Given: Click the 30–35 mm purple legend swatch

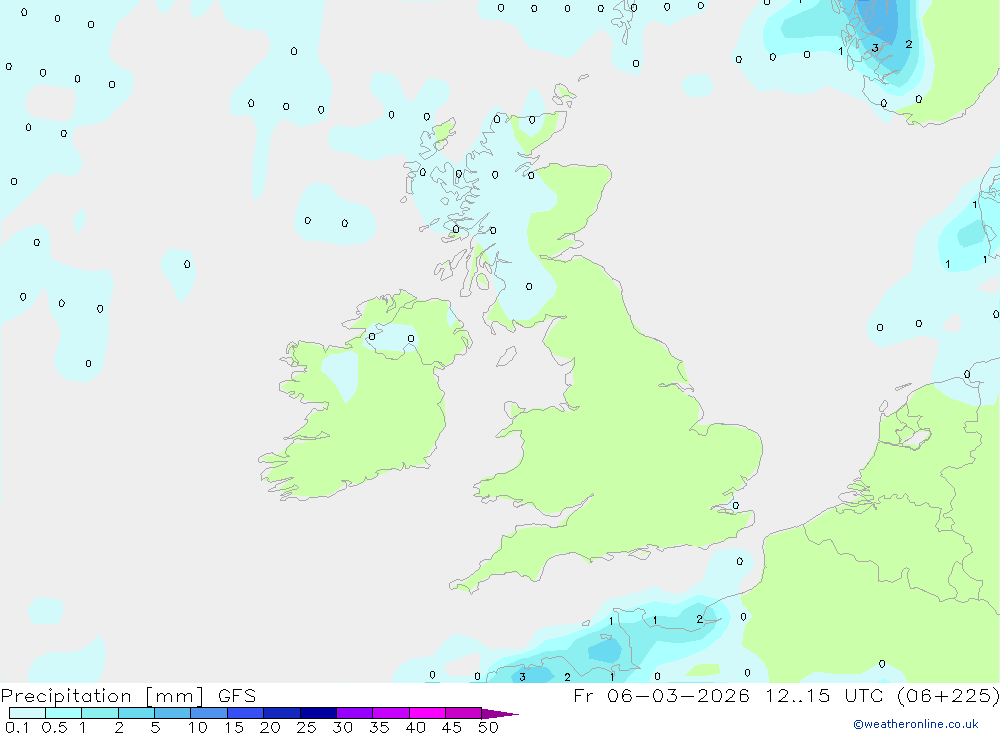Looking at the screenshot, I should (x=354, y=713).
